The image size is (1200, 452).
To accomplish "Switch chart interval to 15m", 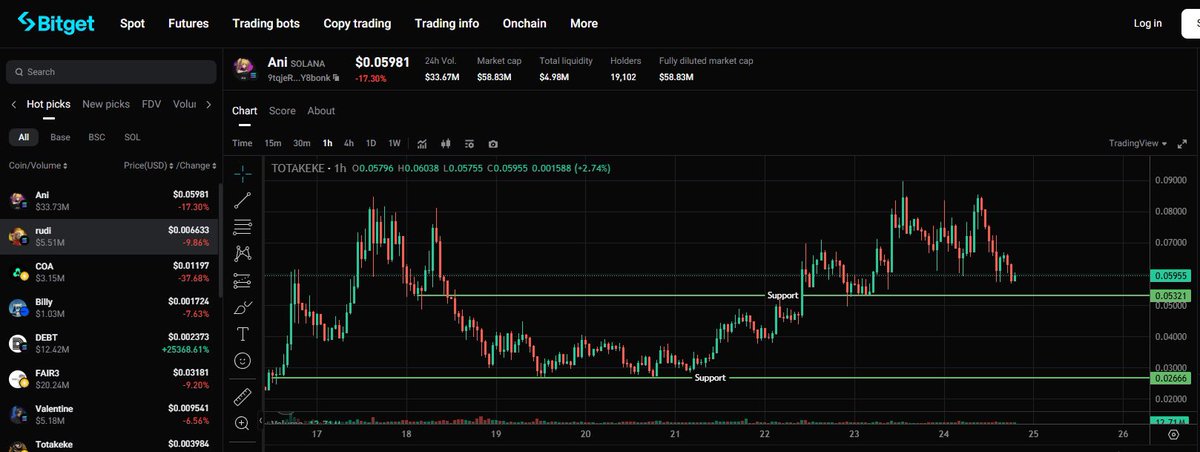I will coord(273,143).
